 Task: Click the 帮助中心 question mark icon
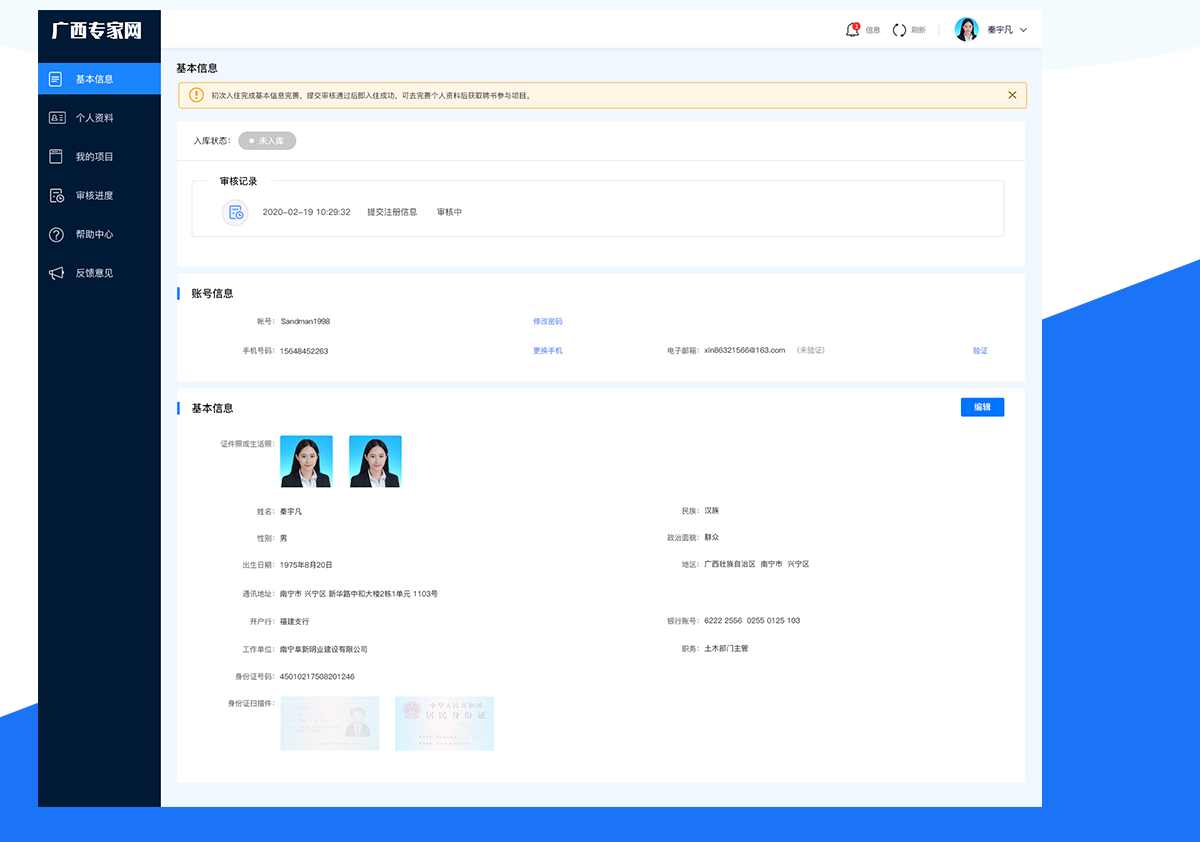[x=56, y=234]
